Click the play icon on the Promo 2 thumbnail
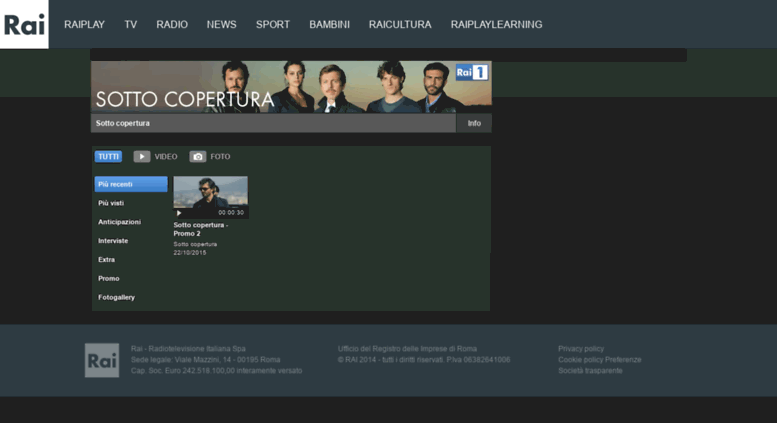This screenshot has width=777, height=423. coord(179,213)
